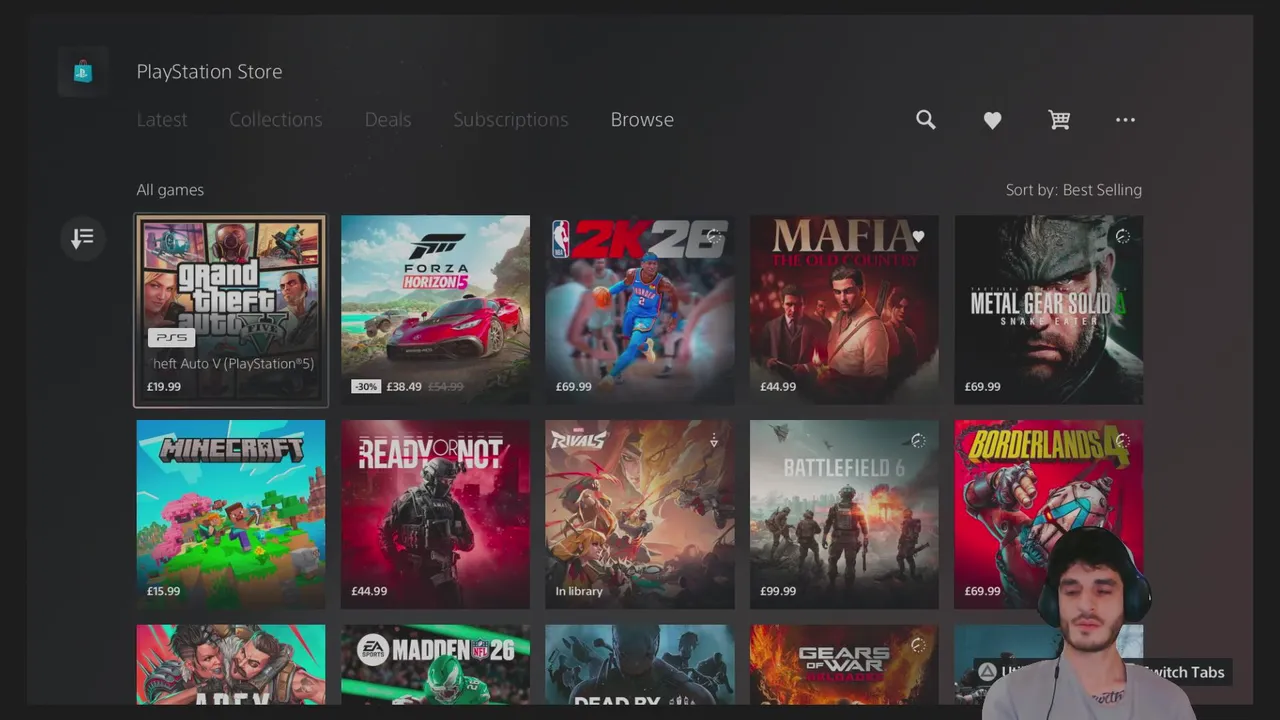This screenshot has width=1280, height=720.
Task: Open the Madden NFL 26 tile
Action: 435,664
